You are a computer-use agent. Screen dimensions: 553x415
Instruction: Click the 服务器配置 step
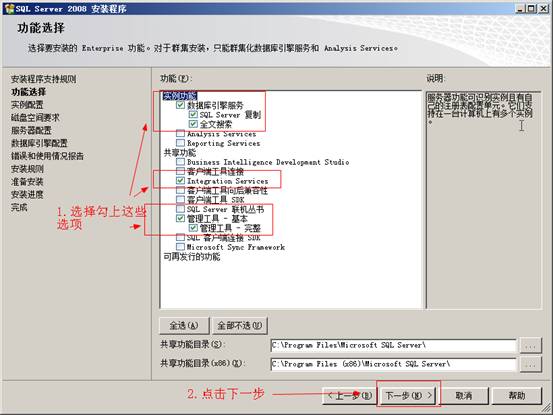[x=31, y=130]
